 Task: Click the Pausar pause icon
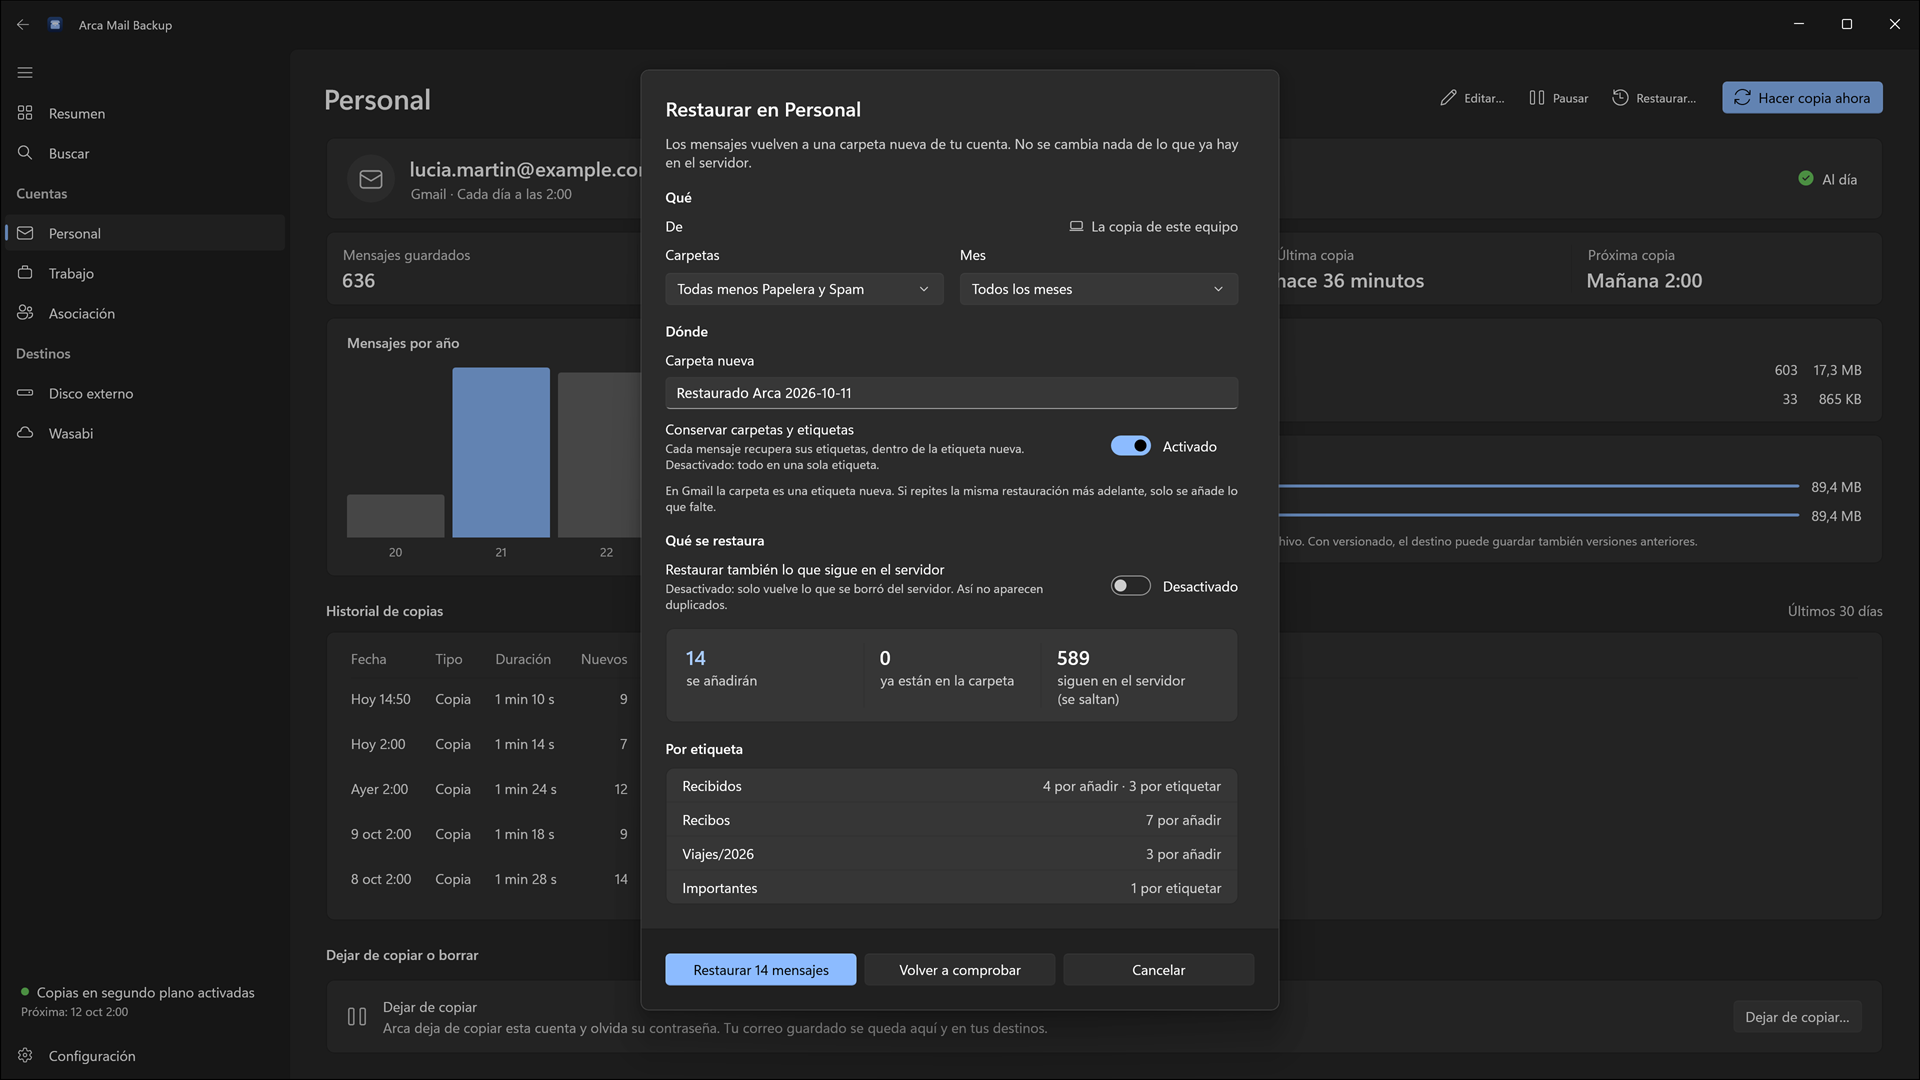pyautogui.click(x=1536, y=98)
